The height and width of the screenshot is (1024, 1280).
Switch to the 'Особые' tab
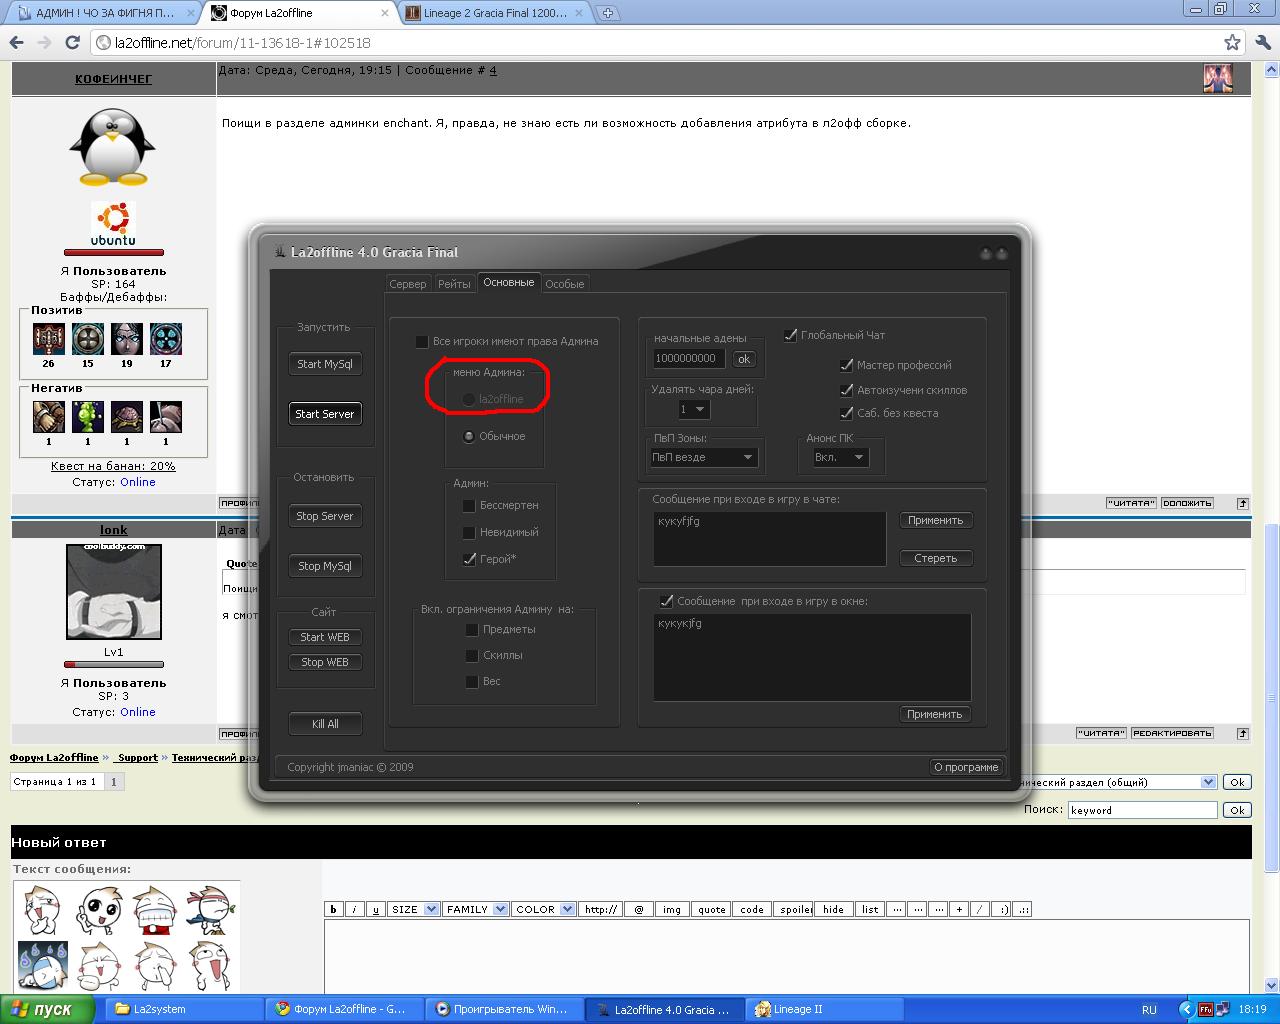[564, 284]
